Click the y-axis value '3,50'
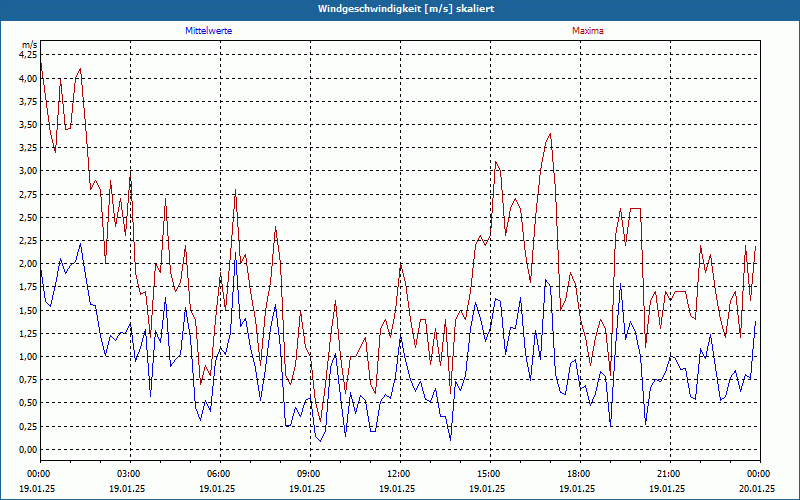Image resolution: width=800 pixels, height=500 pixels. click(x=29, y=124)
